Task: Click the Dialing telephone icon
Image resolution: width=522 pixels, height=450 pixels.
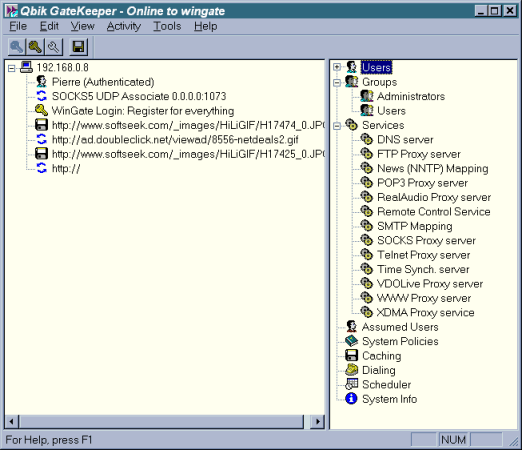Action: pyautogui.click(x=352, y=370)
